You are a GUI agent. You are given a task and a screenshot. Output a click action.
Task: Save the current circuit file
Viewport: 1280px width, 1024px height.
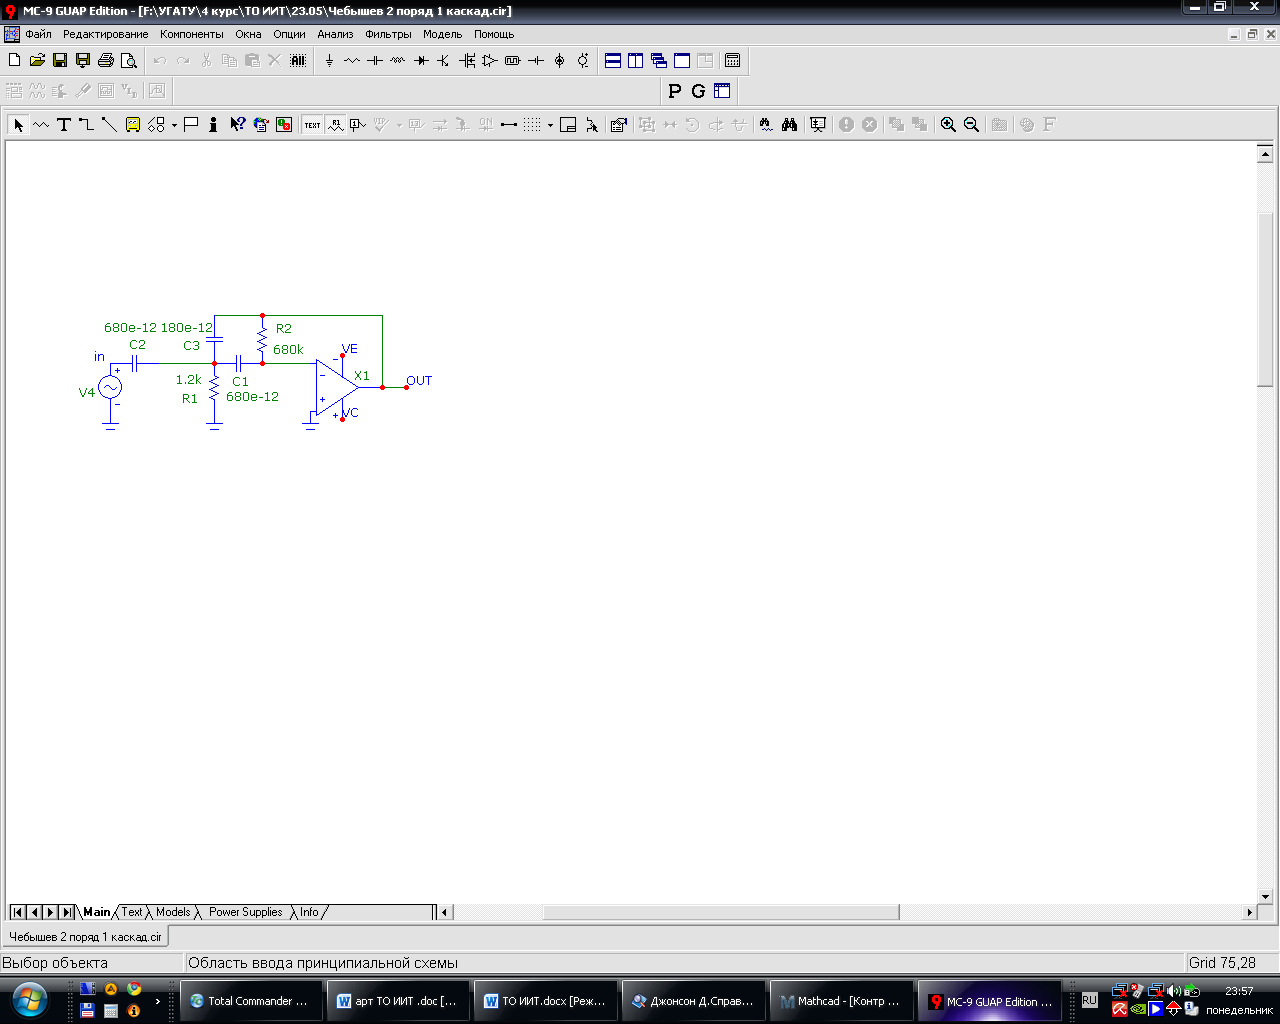(x=60, y=60)
